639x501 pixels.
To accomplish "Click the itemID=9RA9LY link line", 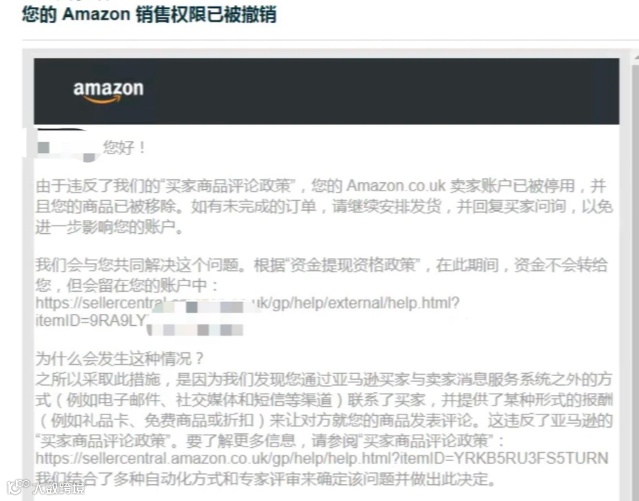I will (x=90, y=321).
